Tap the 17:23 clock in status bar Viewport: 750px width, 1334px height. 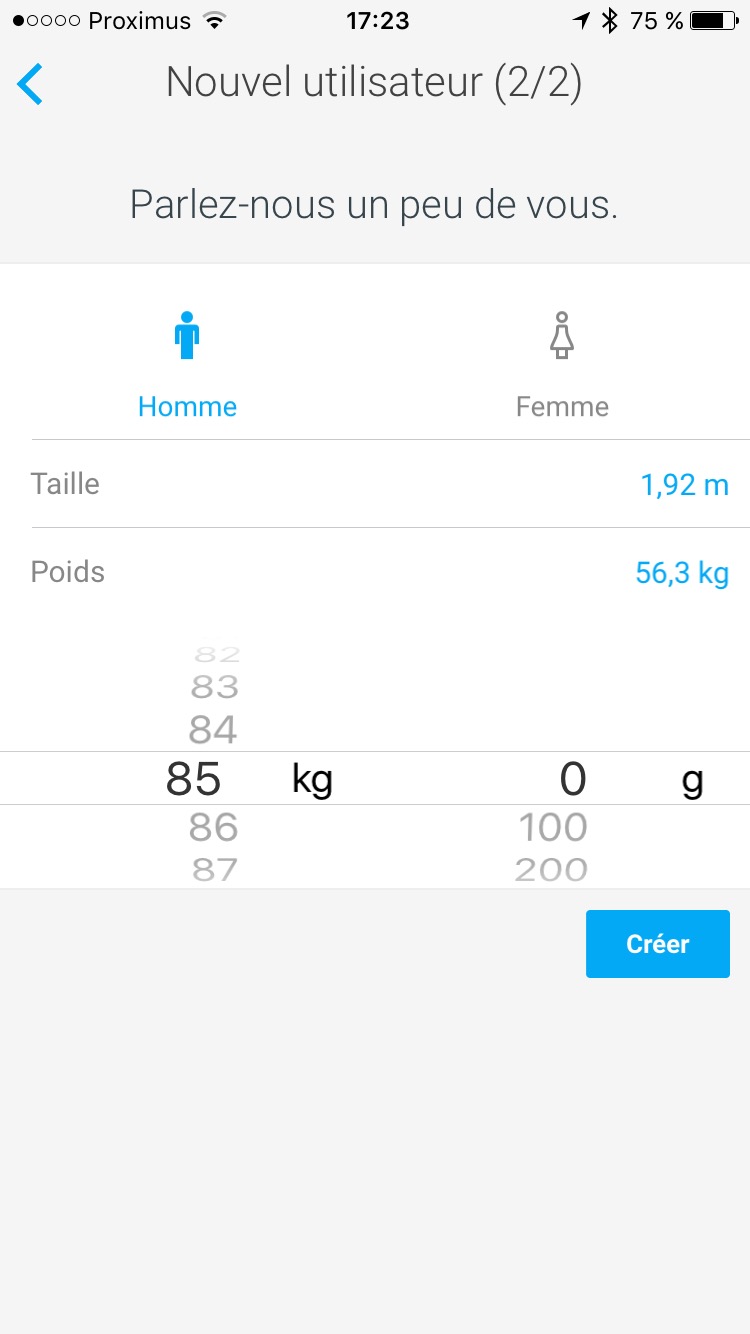375,21
